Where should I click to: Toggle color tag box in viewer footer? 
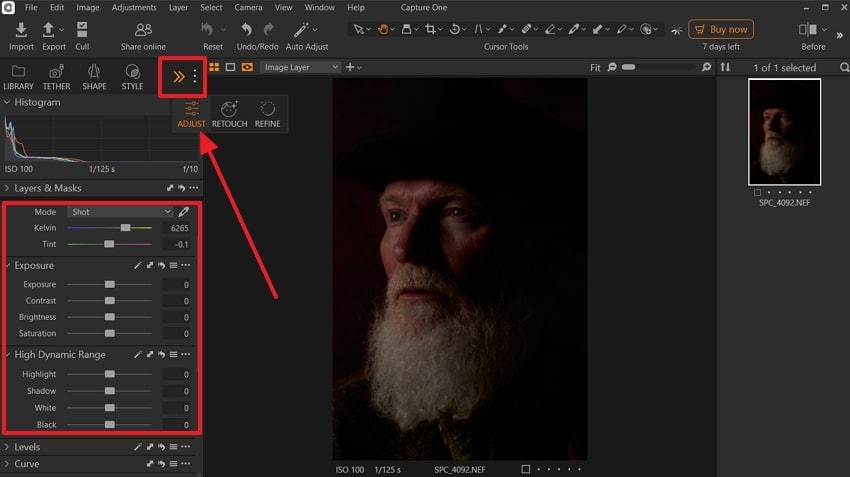coord(525,469)
